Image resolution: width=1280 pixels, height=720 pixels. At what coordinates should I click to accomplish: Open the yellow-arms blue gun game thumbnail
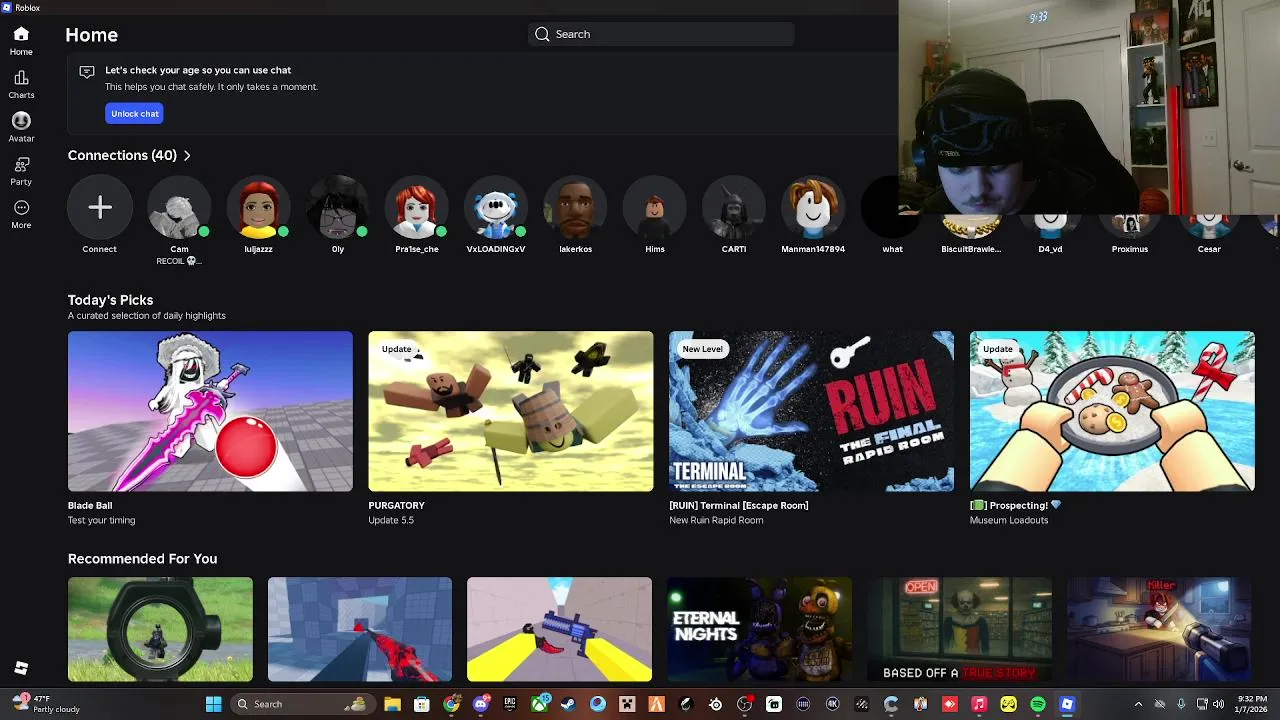pos(559,629)
